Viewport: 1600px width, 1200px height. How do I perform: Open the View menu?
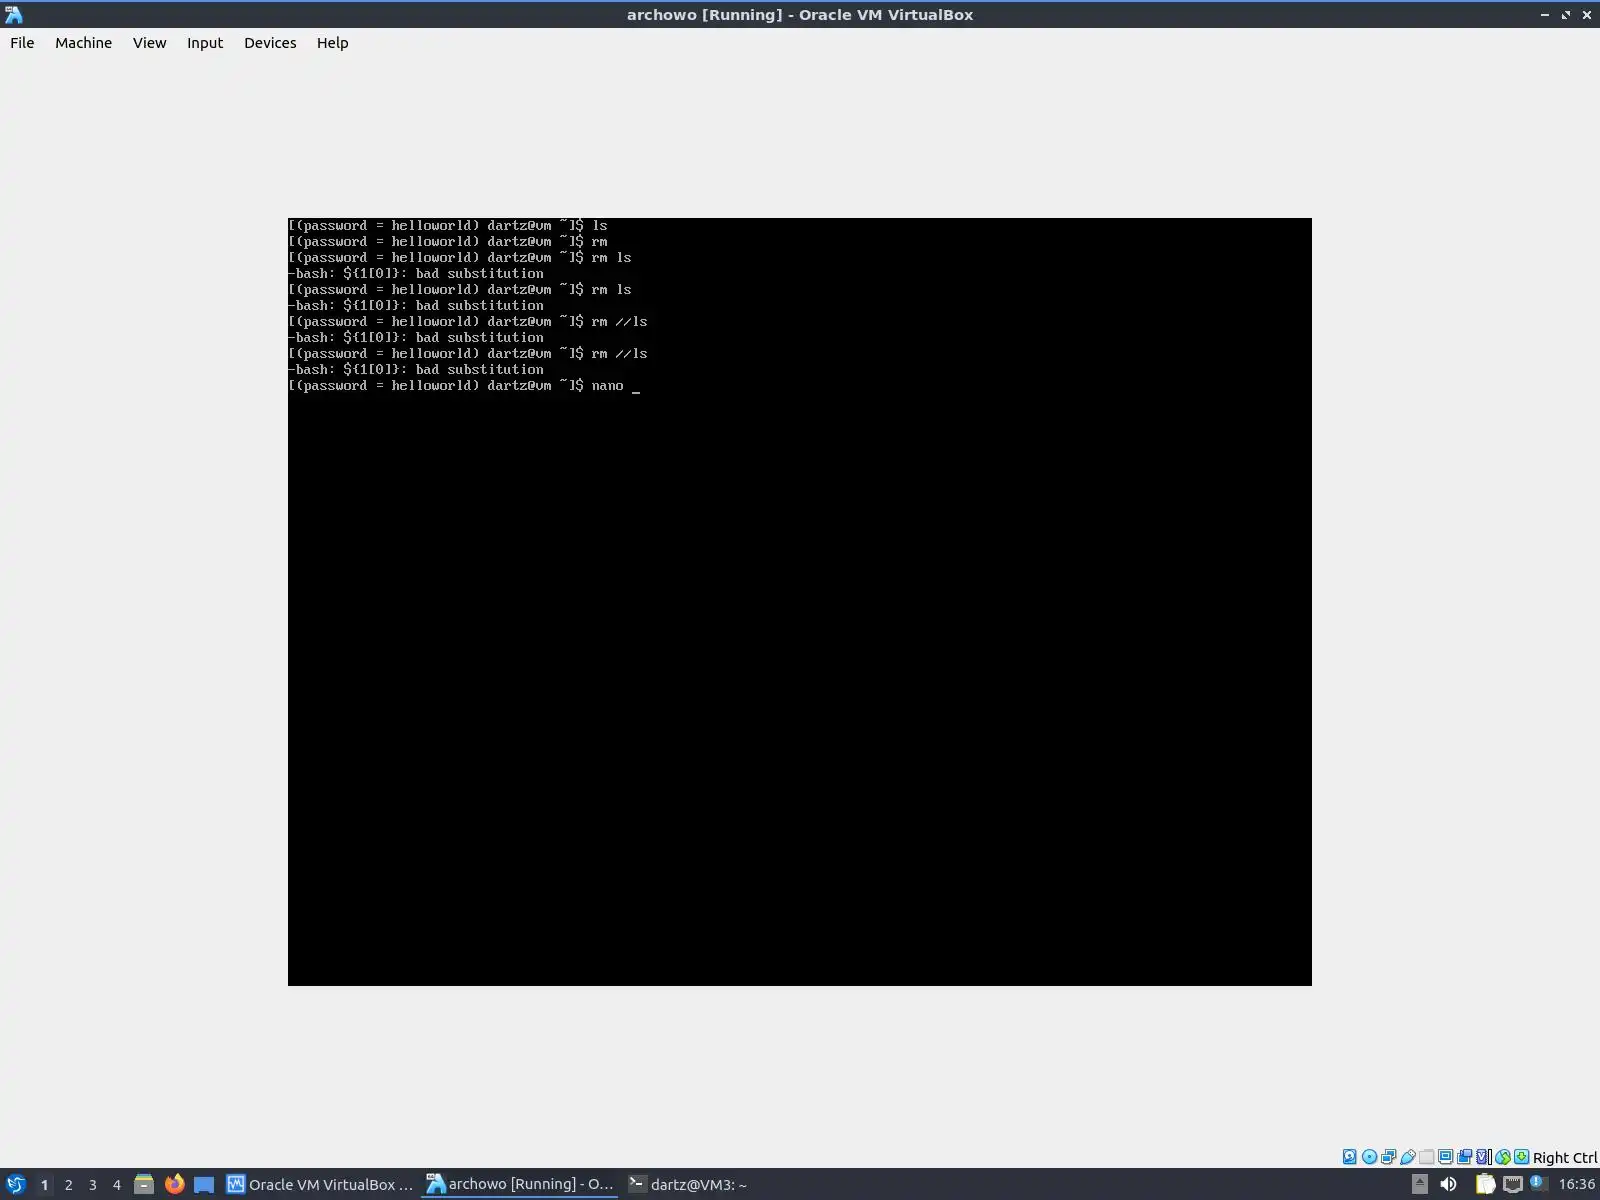pyautogui.click(x=149, y=43)
